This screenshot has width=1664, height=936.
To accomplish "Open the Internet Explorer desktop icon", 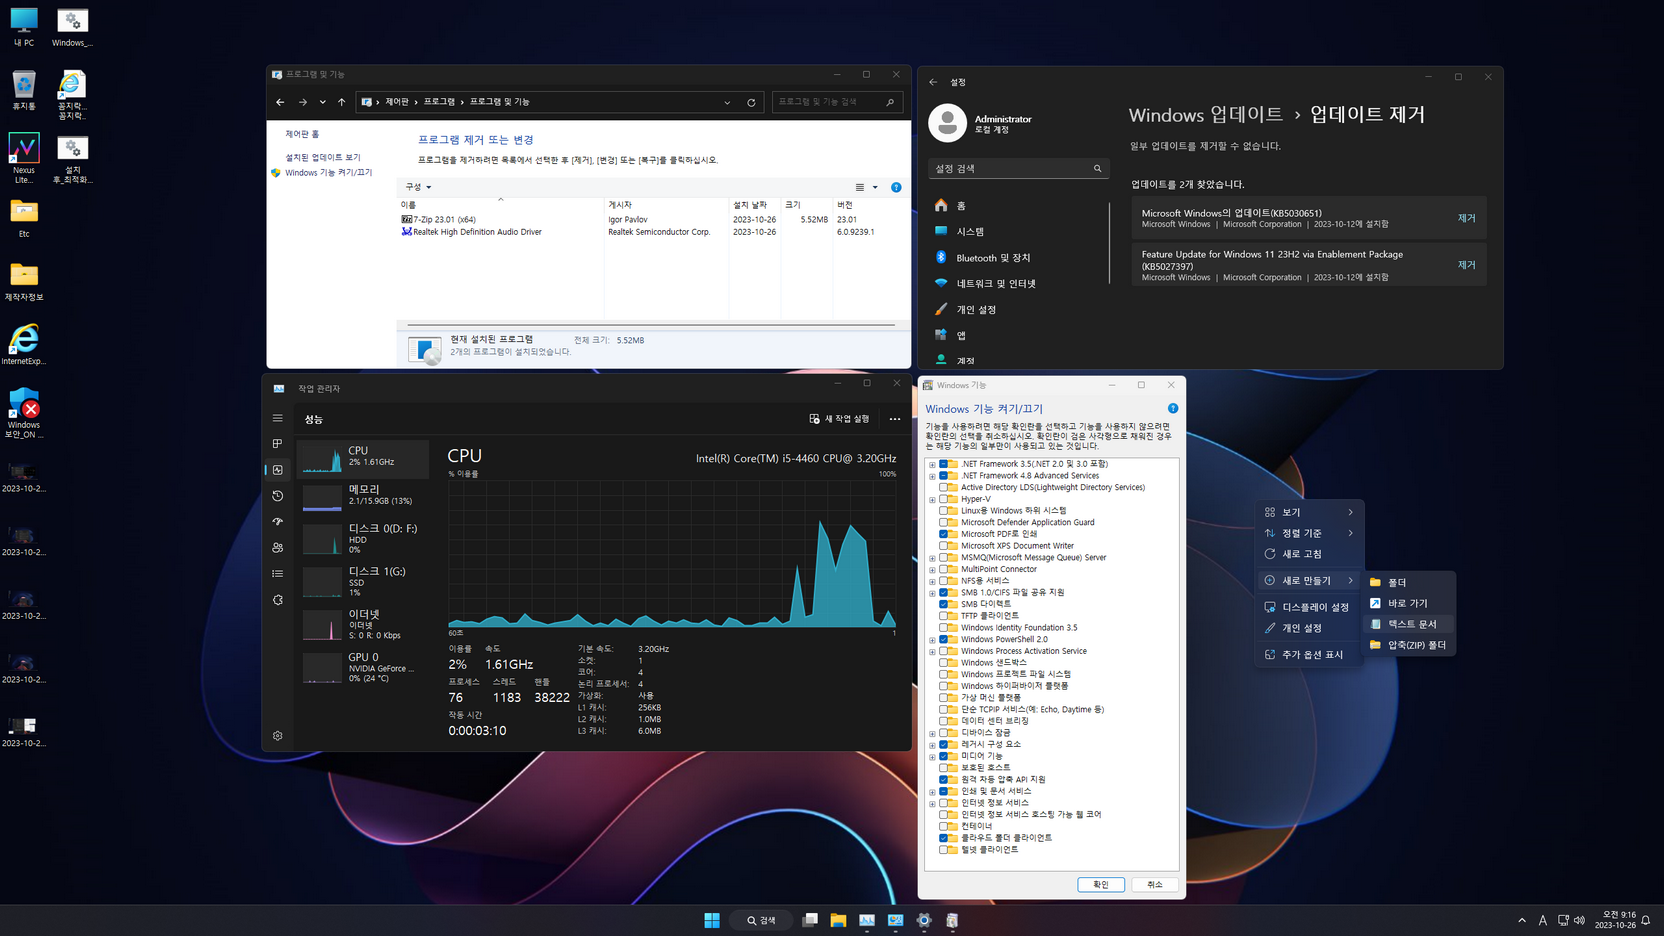I will tap(24, 345).
